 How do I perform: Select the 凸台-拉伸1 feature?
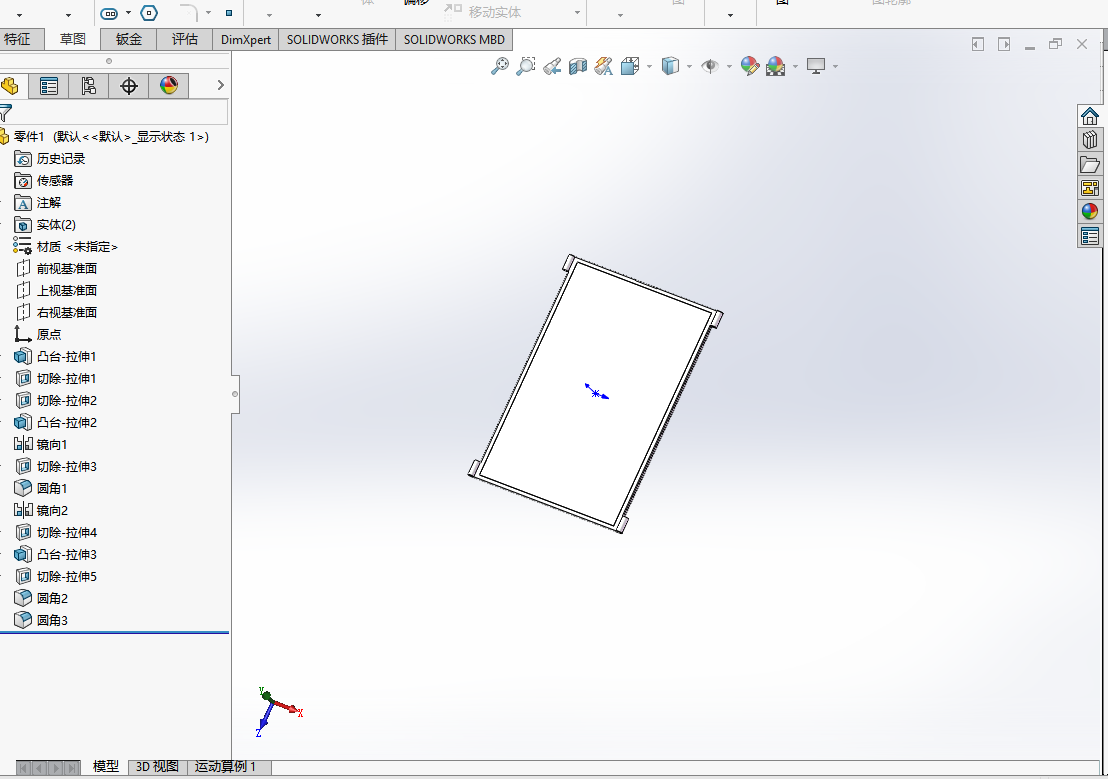click(x=66, y=356)
